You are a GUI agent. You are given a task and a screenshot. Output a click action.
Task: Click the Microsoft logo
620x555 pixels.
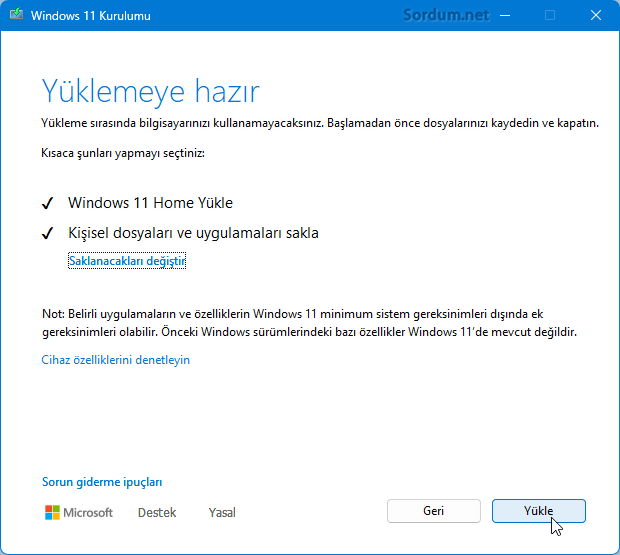point(79,512)
